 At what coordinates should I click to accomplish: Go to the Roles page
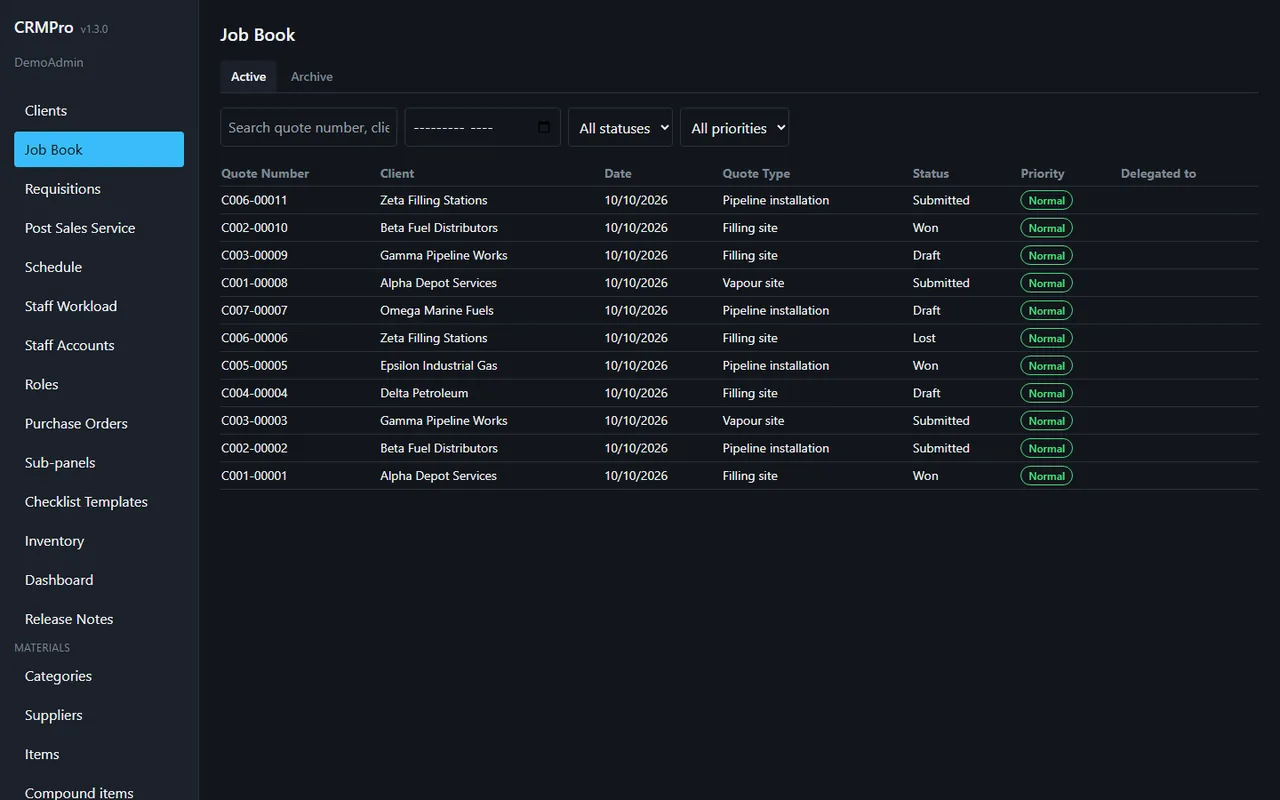(99, 384)
